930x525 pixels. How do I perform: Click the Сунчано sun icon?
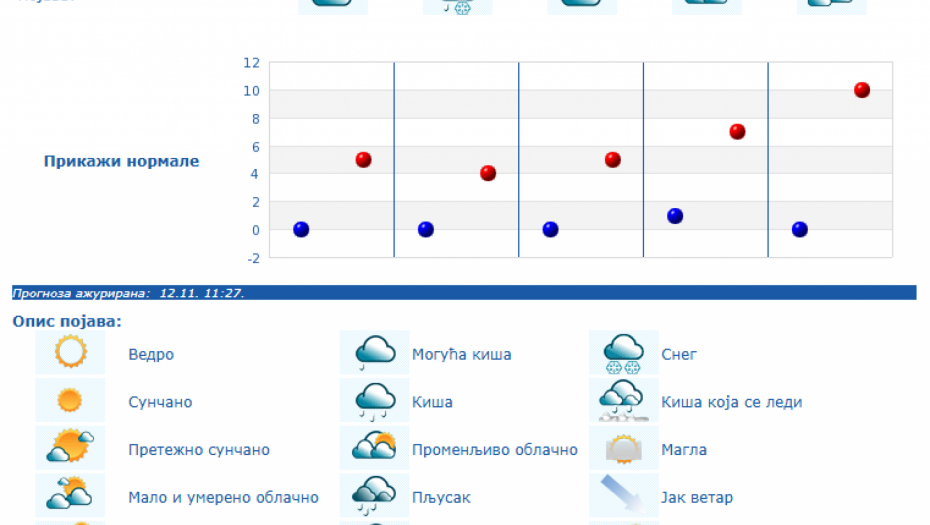coord(70,401)
